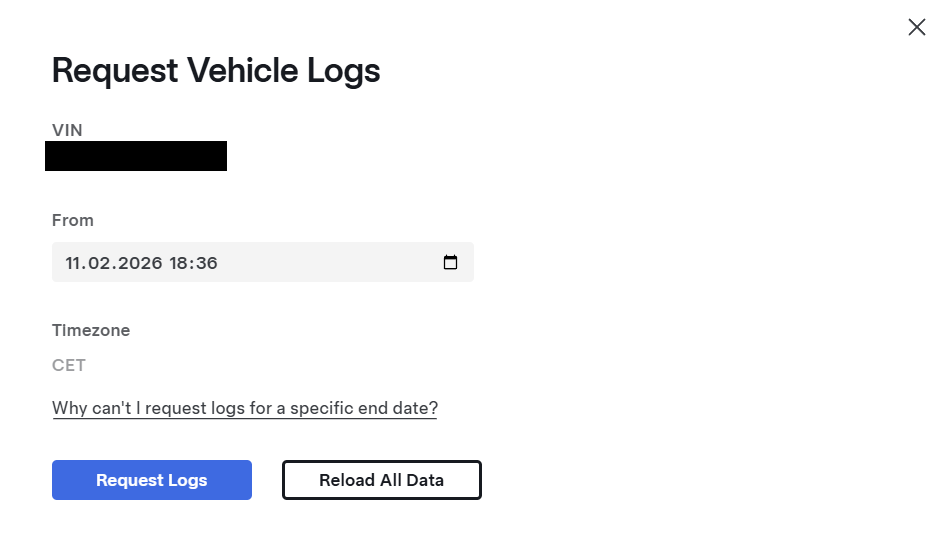Click empty space inside the From field
This screenshot has width=947, height=543.
(x=330, y=263)
